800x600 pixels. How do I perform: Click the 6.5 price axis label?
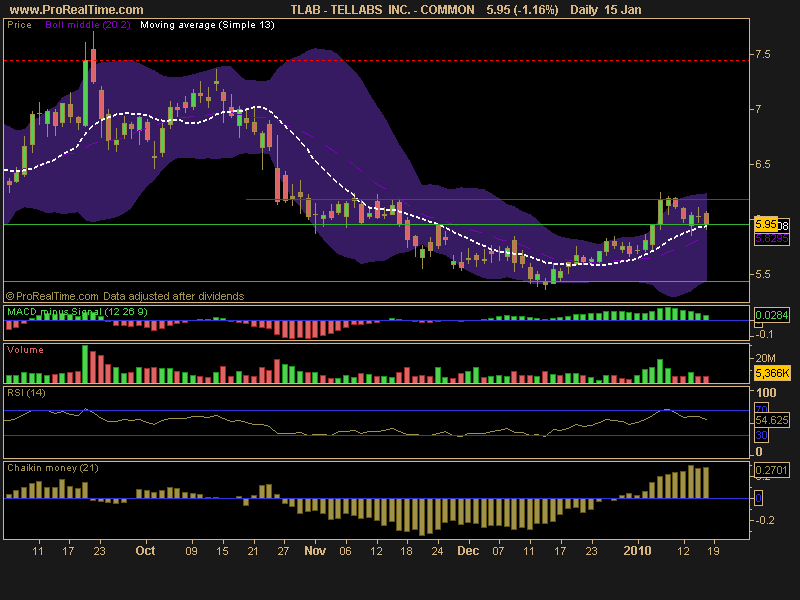pos(763,164)
